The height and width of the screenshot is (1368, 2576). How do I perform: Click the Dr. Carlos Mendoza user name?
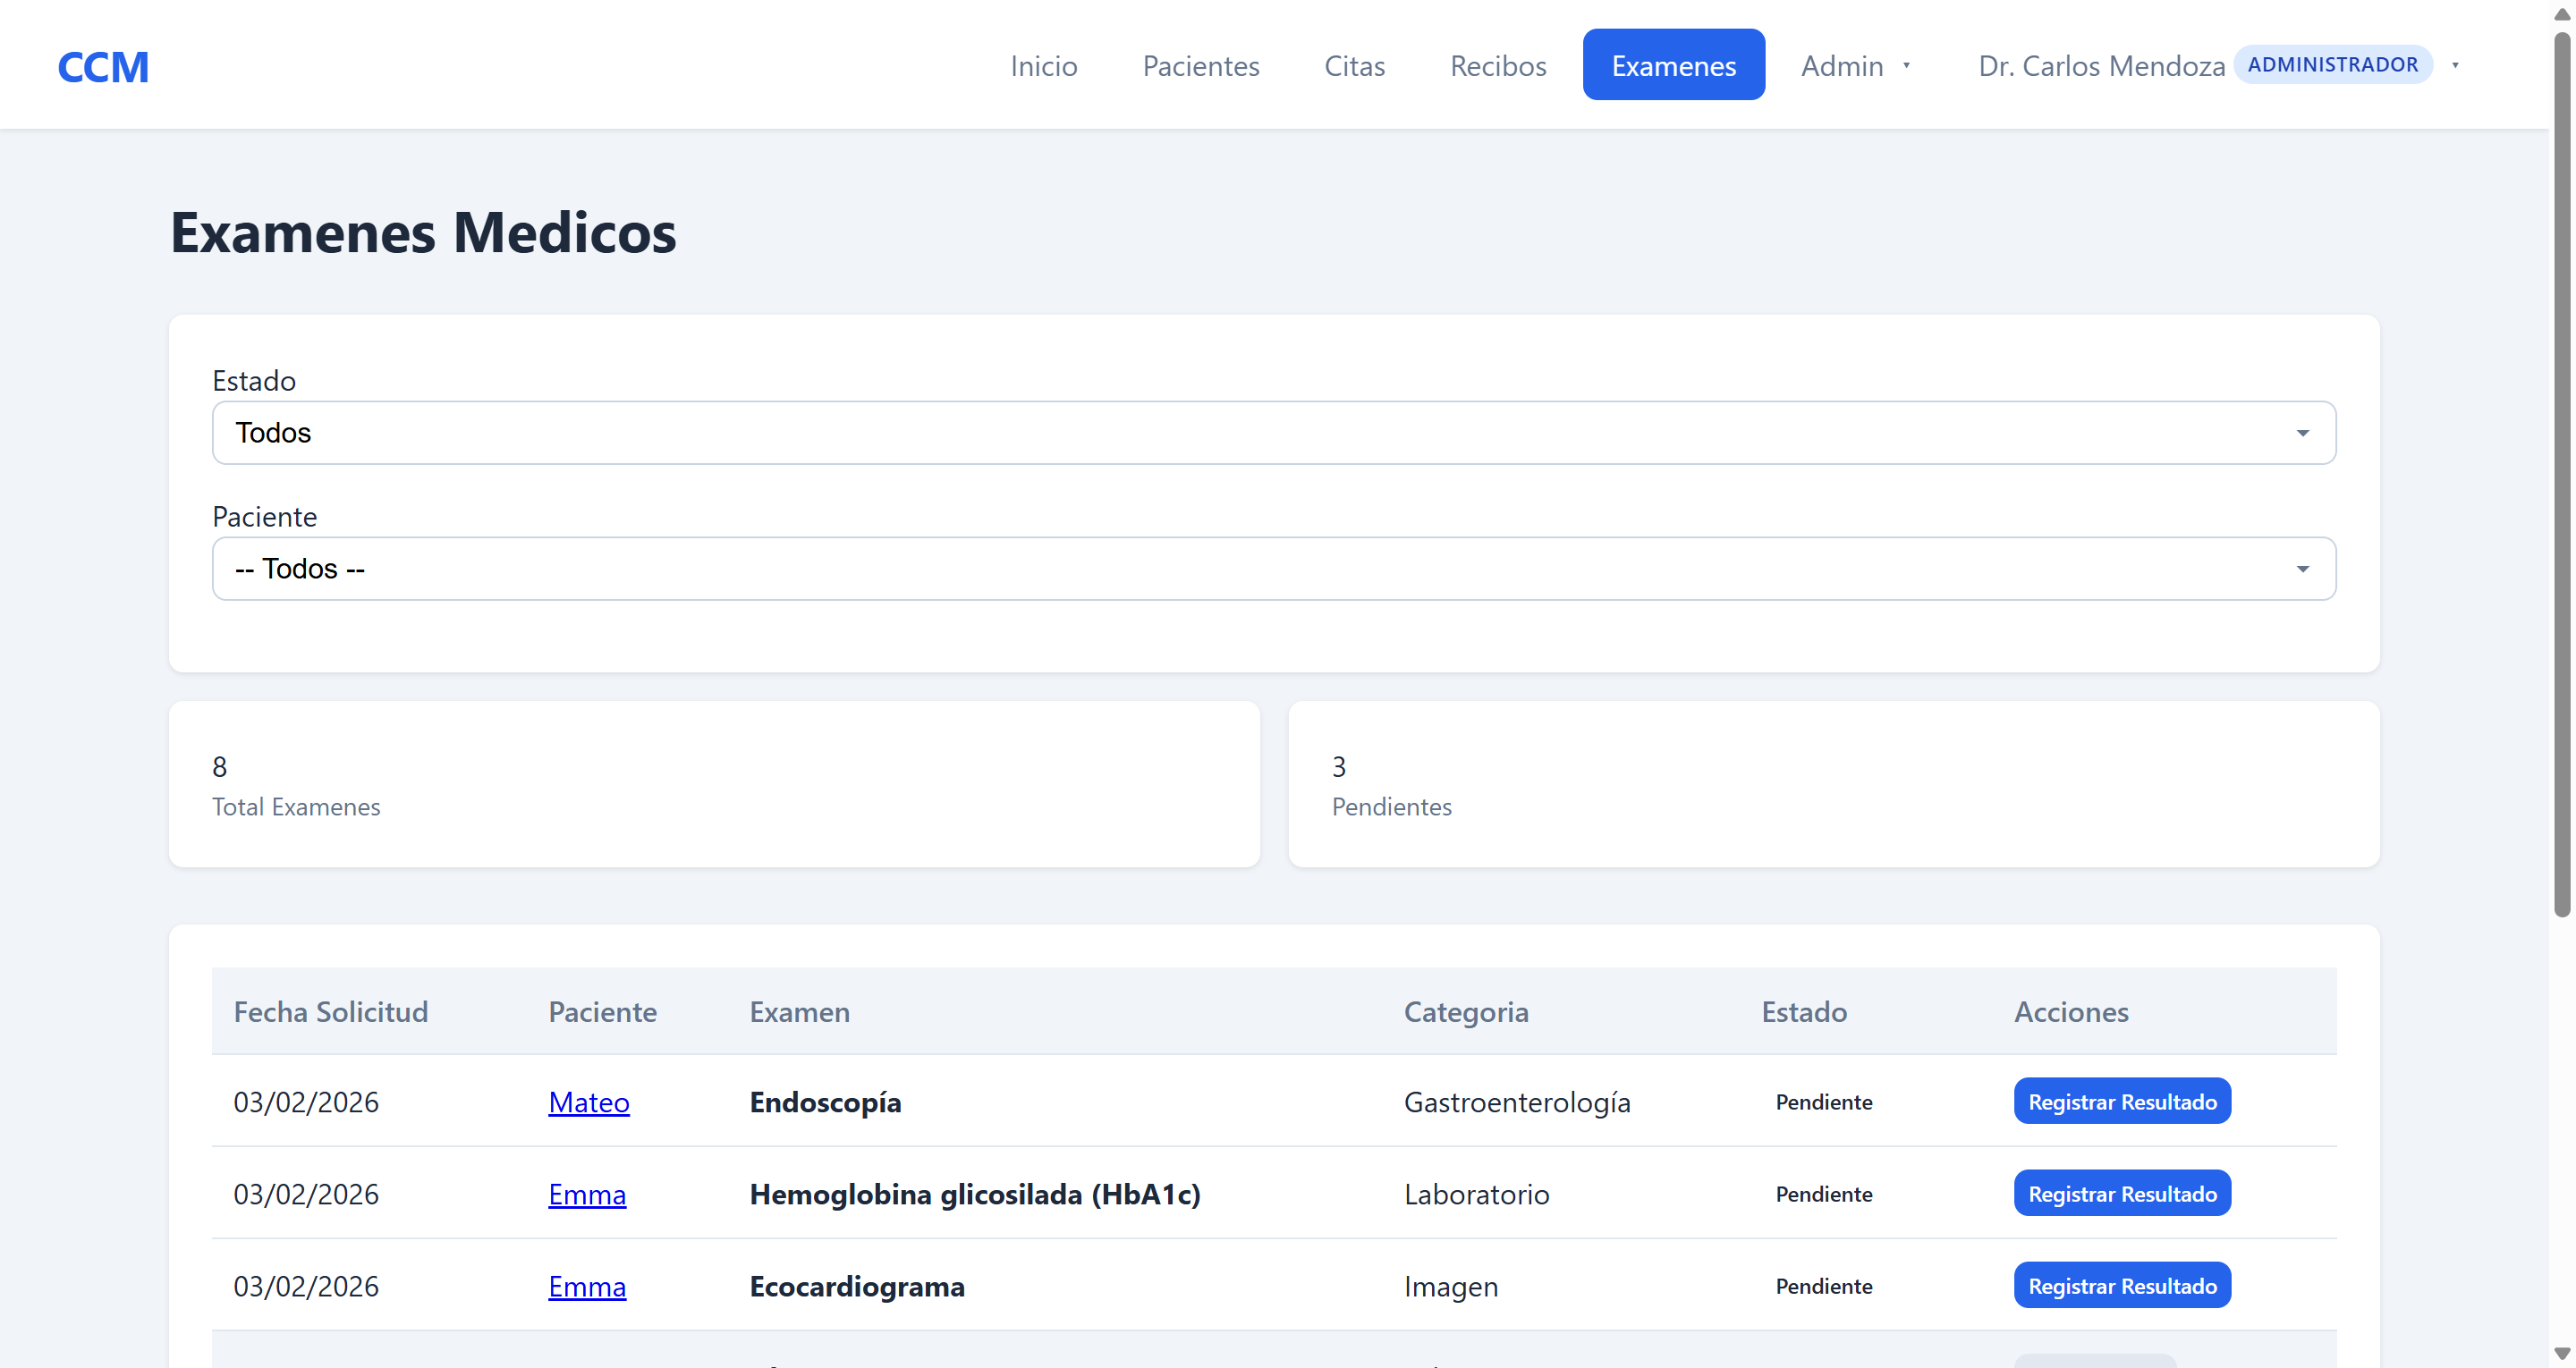pyautogui.click(x=2101, y=66)
